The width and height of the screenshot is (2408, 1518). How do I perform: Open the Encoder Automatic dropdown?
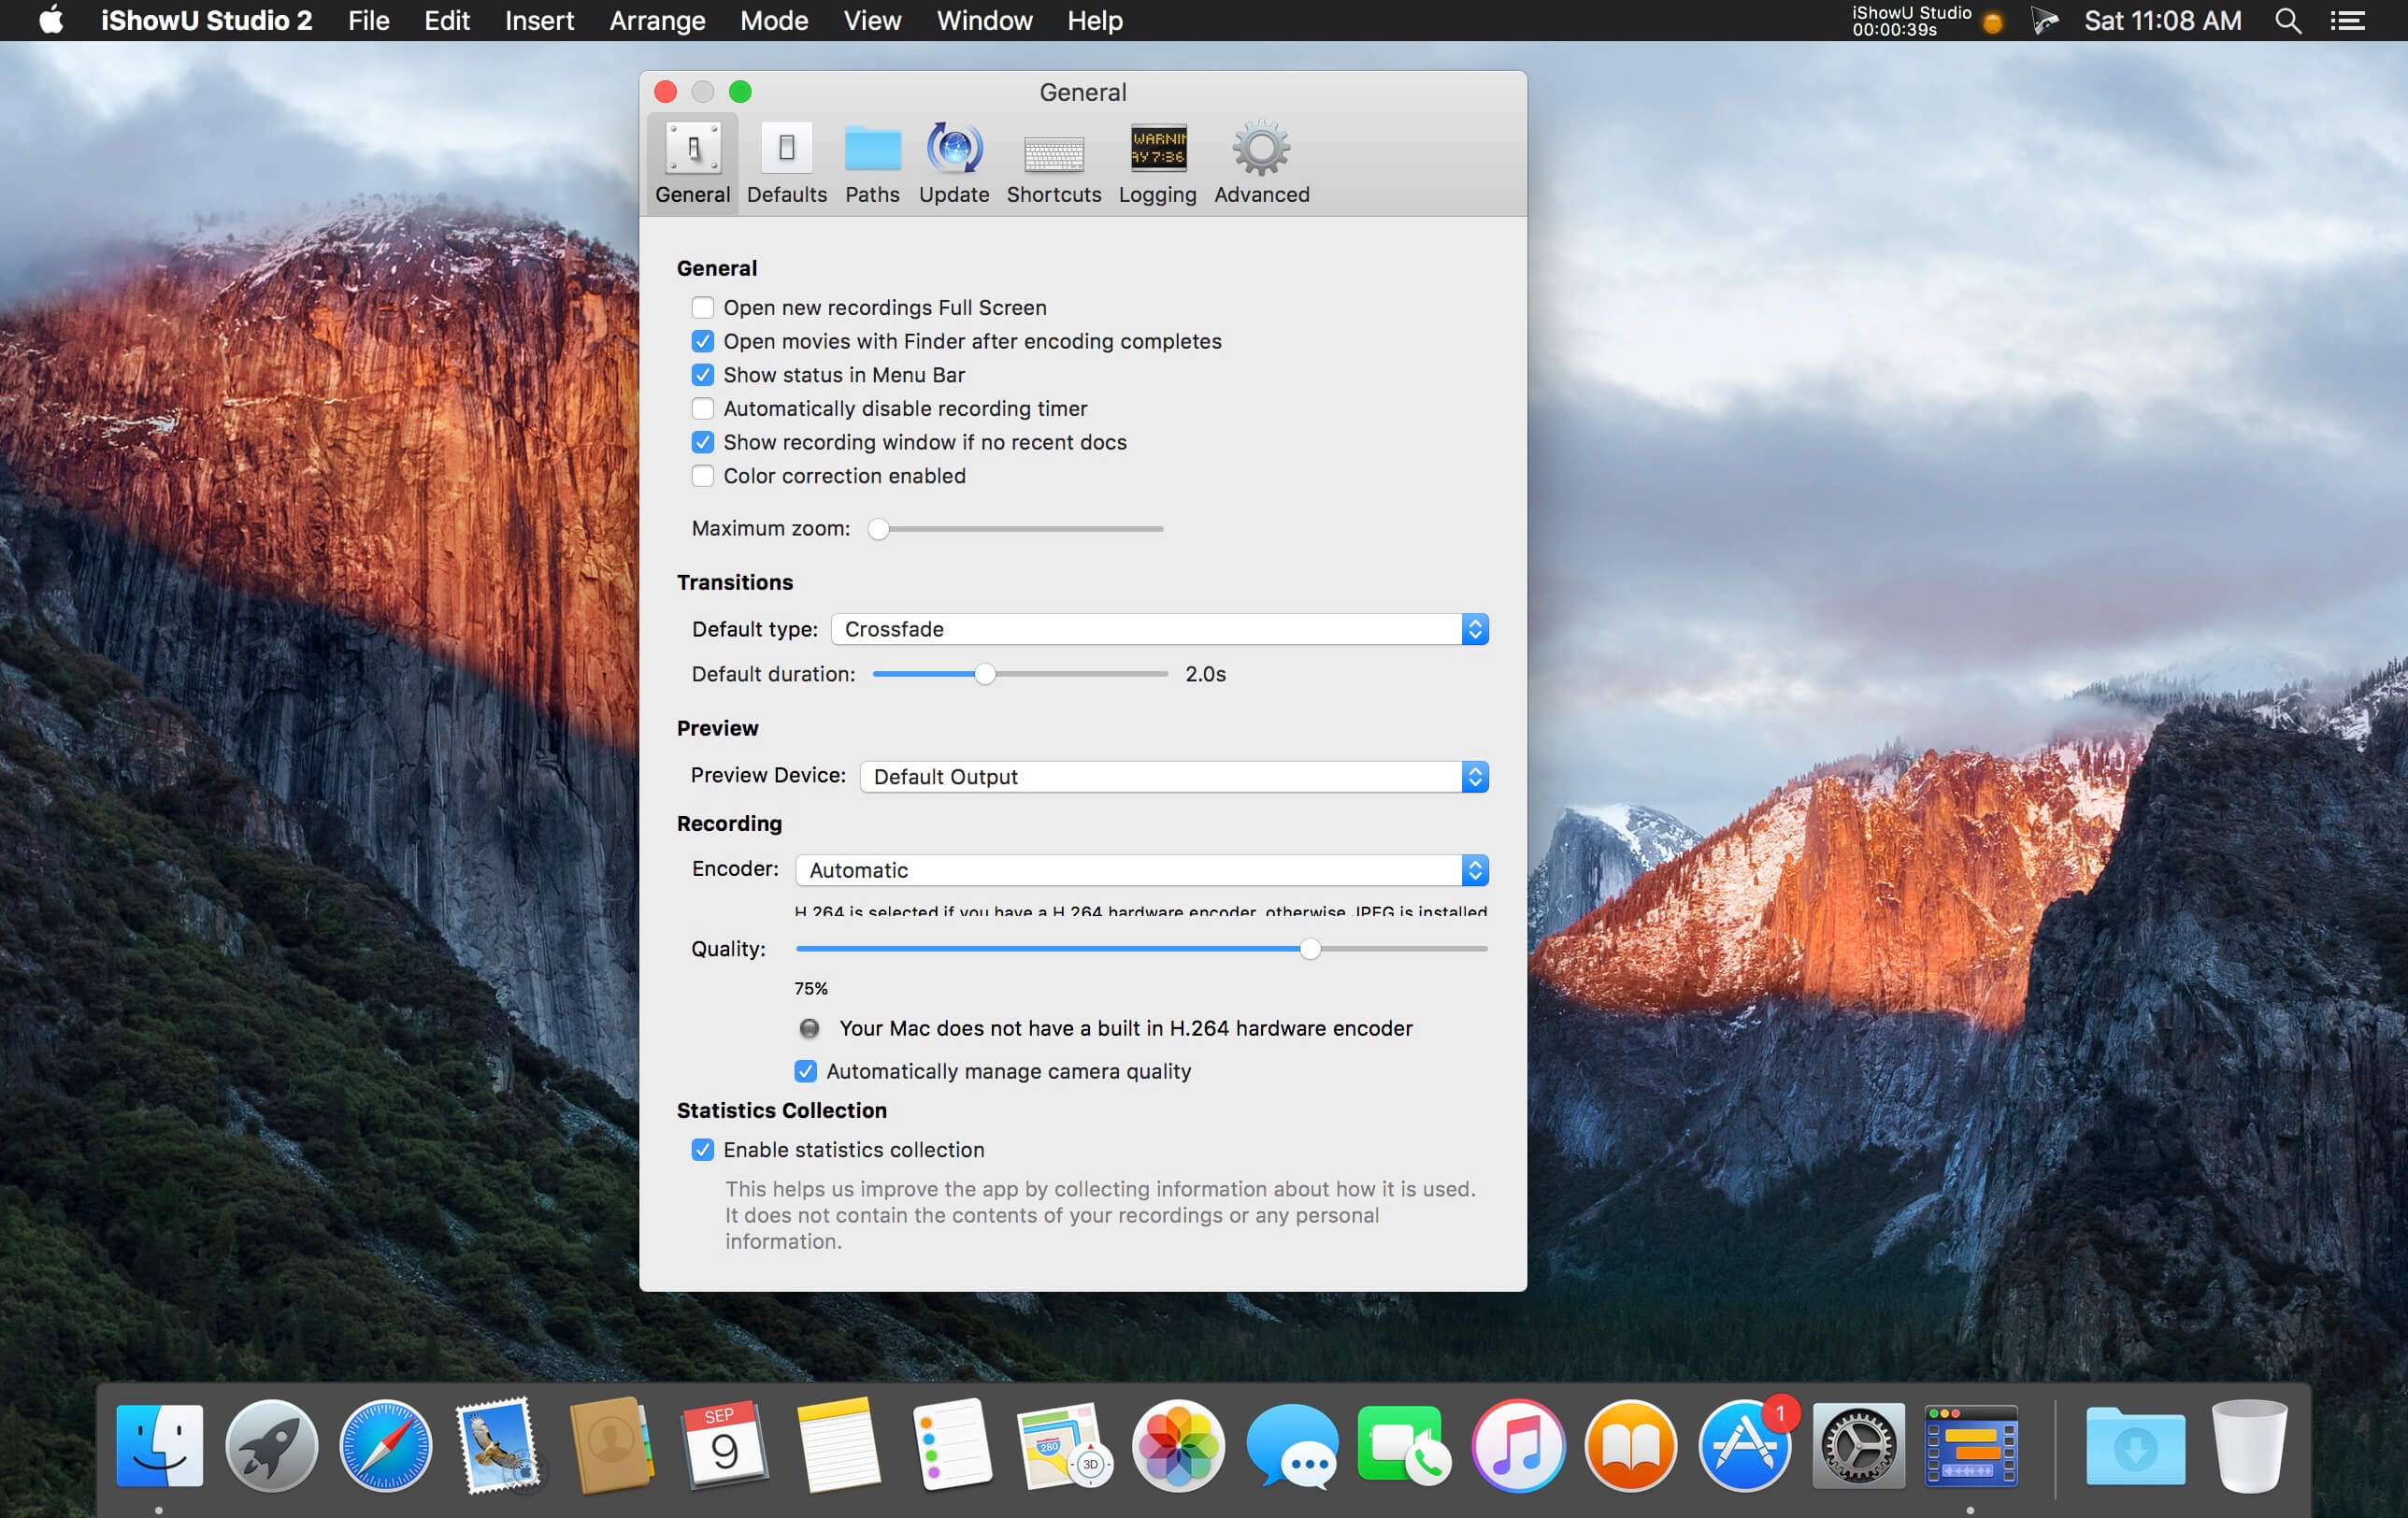pyautogui.click(x=1141, y=870)
